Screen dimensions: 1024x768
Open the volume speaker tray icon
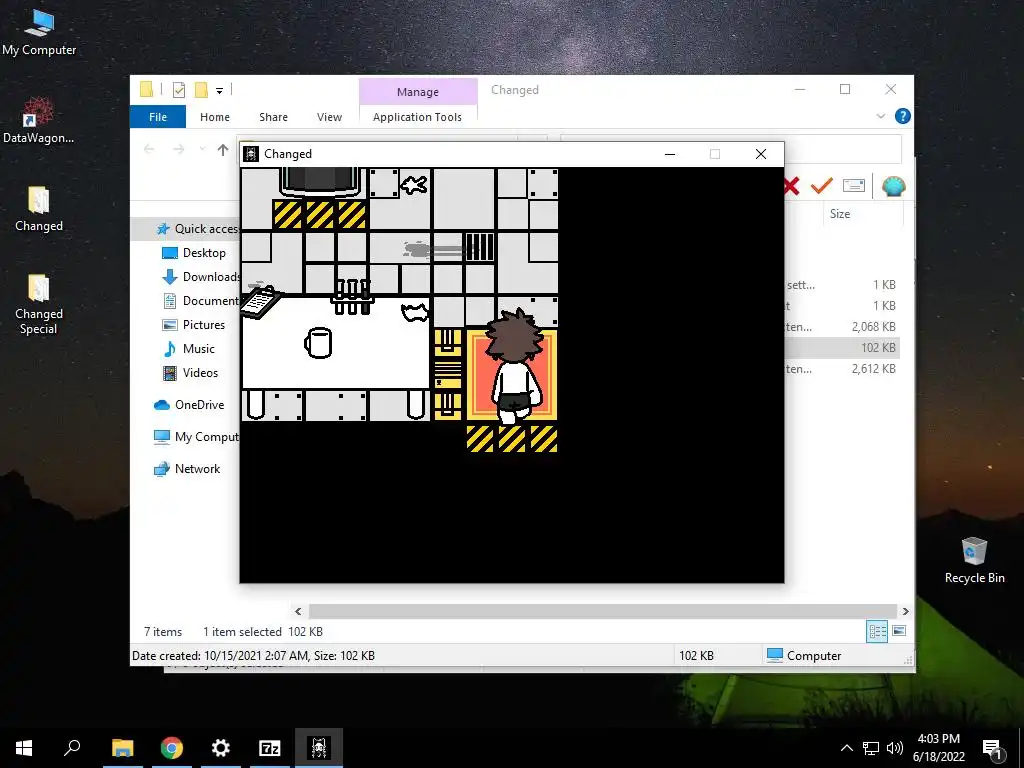(895, 748)
